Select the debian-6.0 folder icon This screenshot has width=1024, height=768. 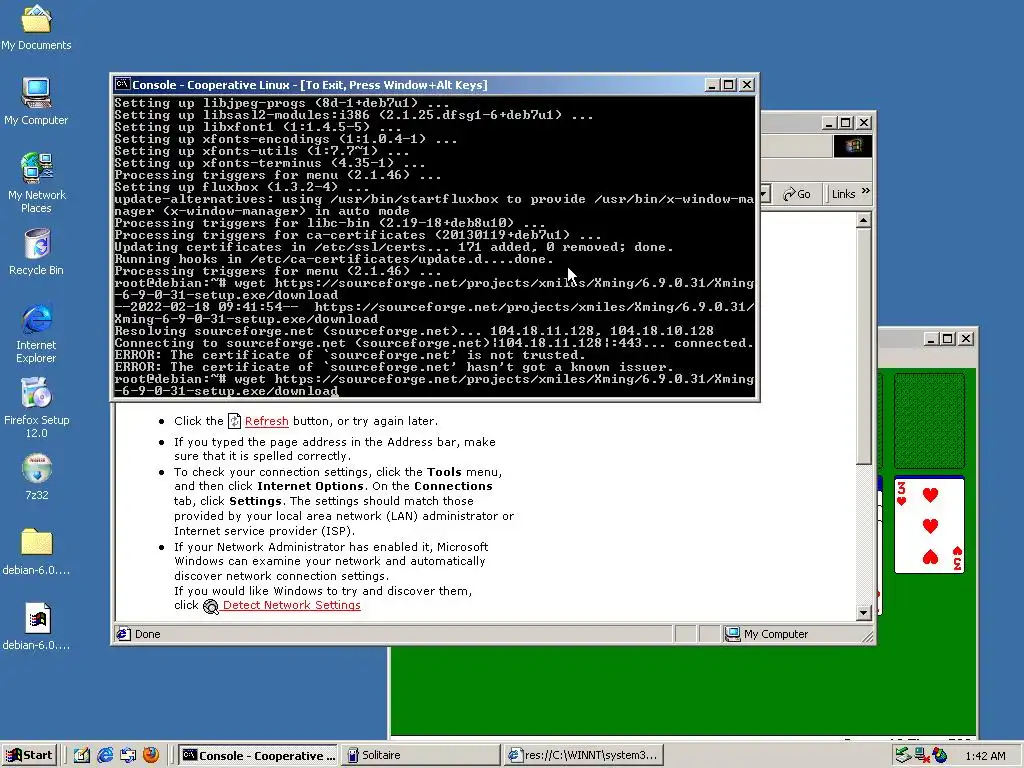[36, 552]
